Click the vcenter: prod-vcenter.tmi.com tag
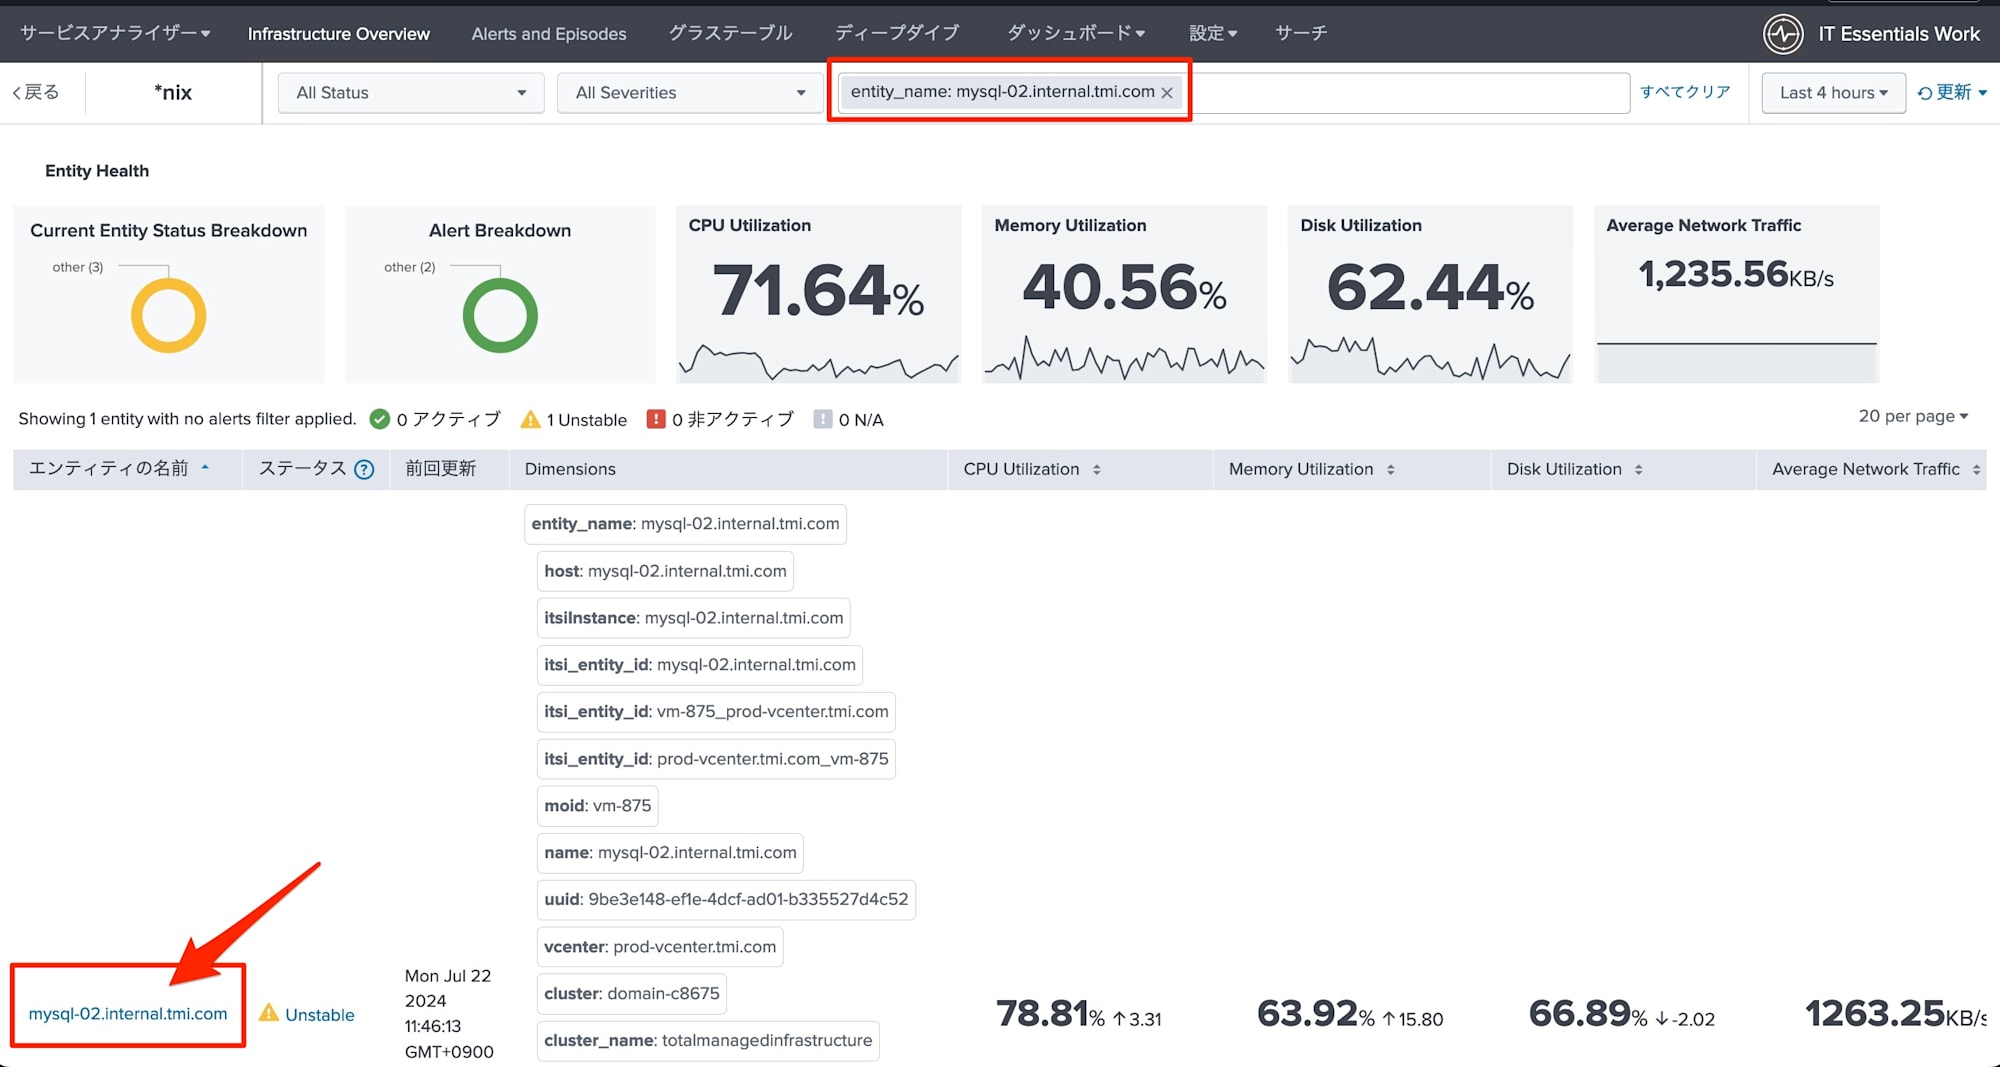 [660, 947]
